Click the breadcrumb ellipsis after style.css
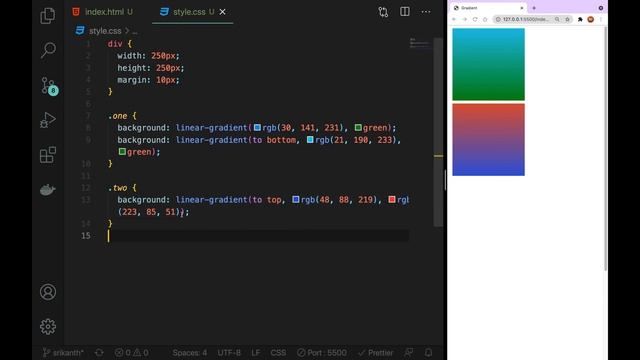The width and height of the screenshot is (640, 360). [135, 31]
